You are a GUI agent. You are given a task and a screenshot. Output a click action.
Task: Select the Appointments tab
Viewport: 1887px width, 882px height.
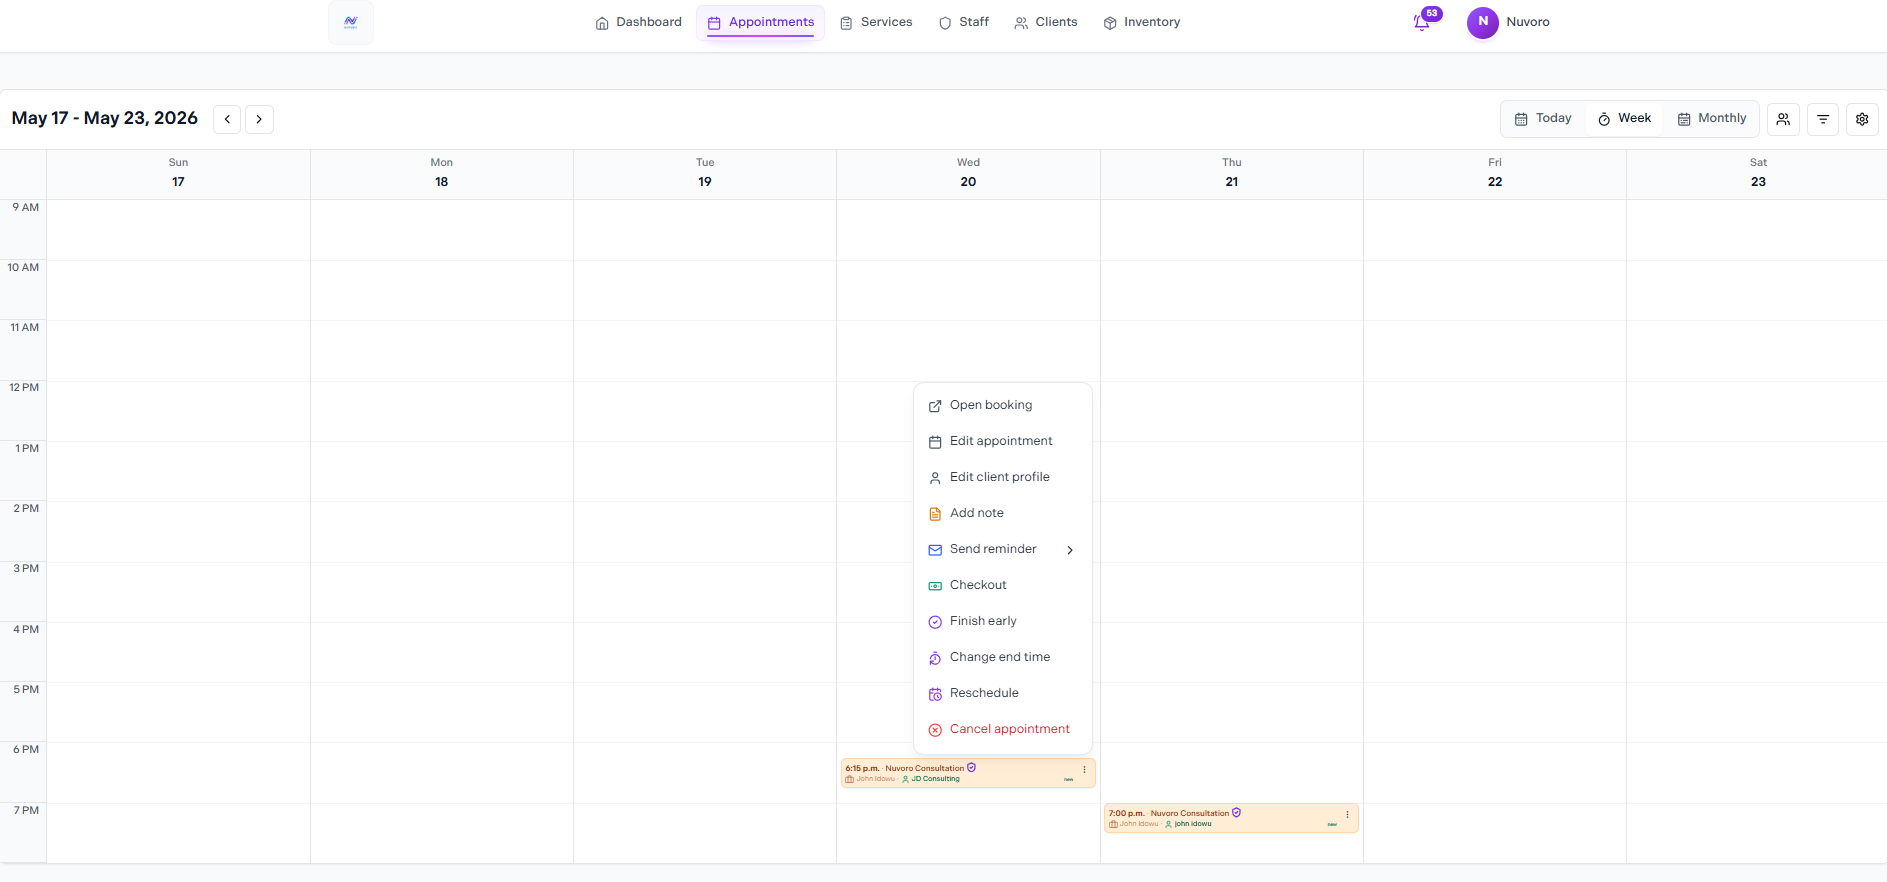pyautogui.click(x=761, y=22)
